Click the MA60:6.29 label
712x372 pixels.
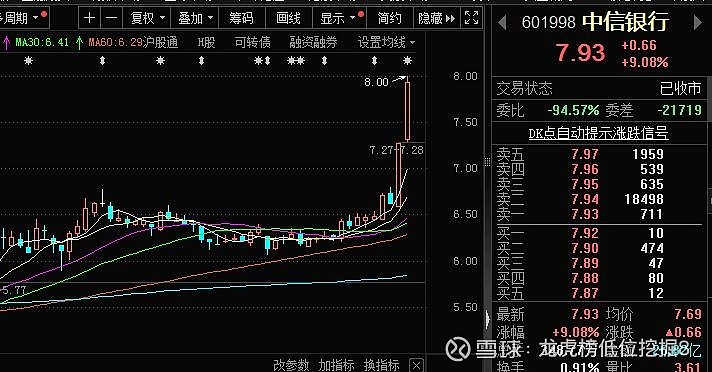(115, 43)
